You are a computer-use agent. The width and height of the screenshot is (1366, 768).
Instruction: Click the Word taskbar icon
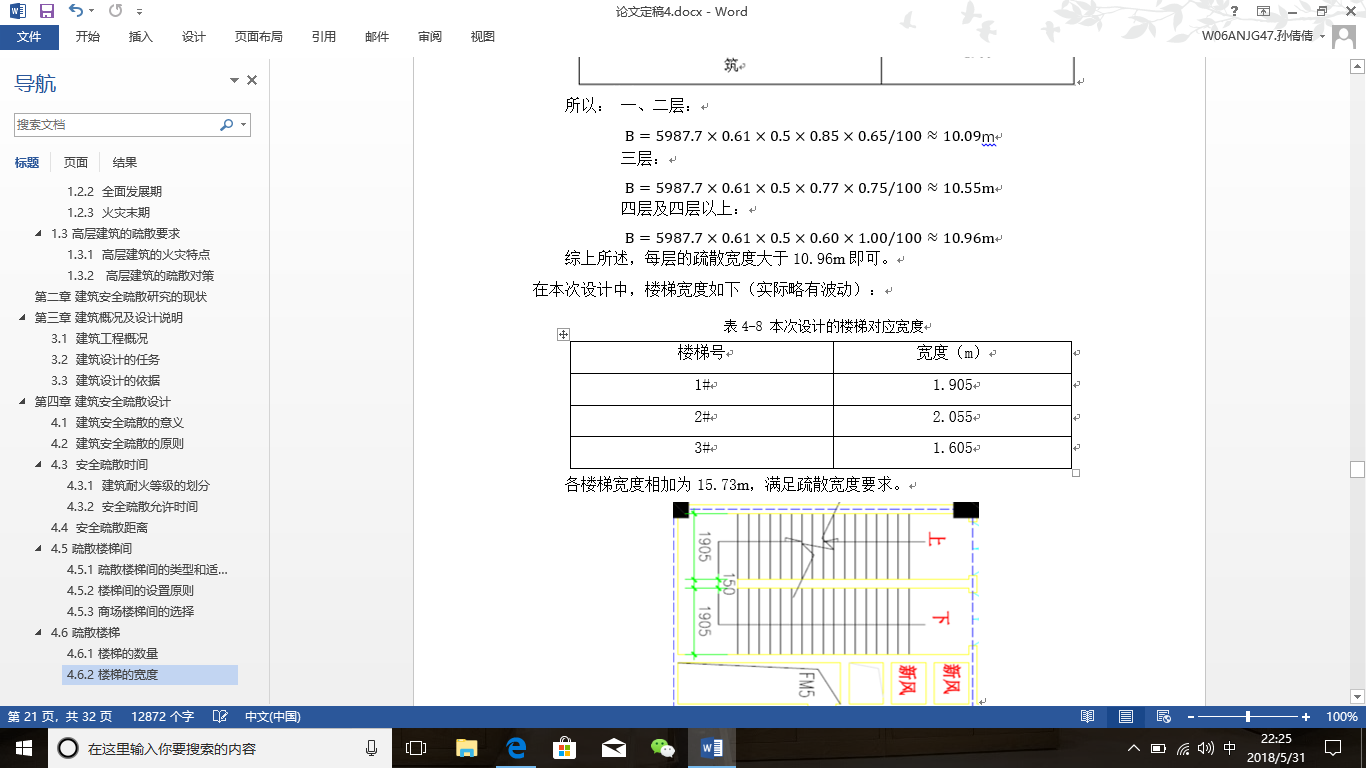click(712, 748)
